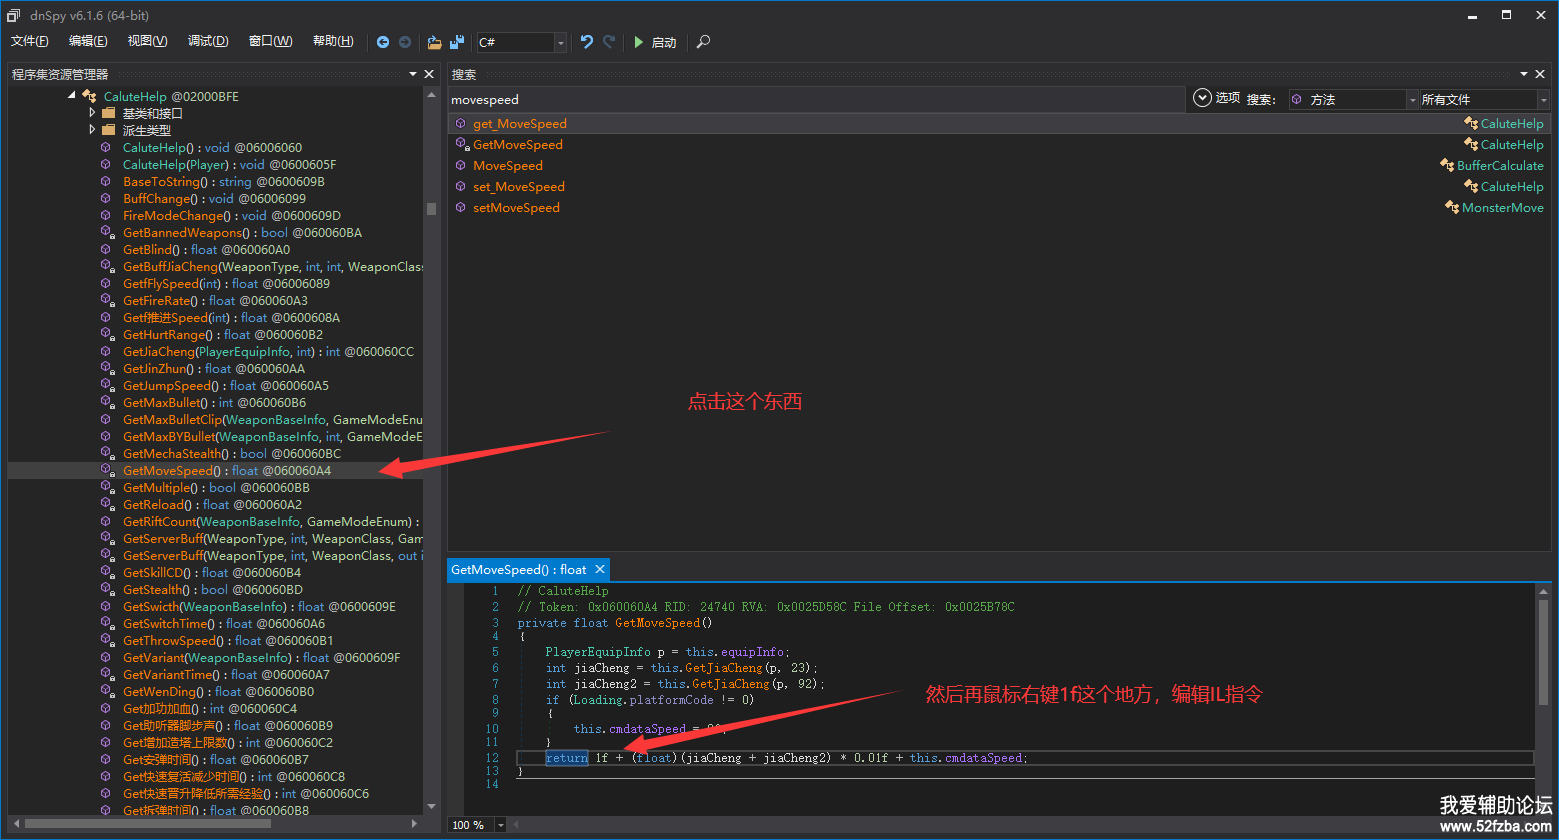This screenshot has width=1559, height=840.
Task: Select GetStealth() method in the tree
Action: pos(215,589)
